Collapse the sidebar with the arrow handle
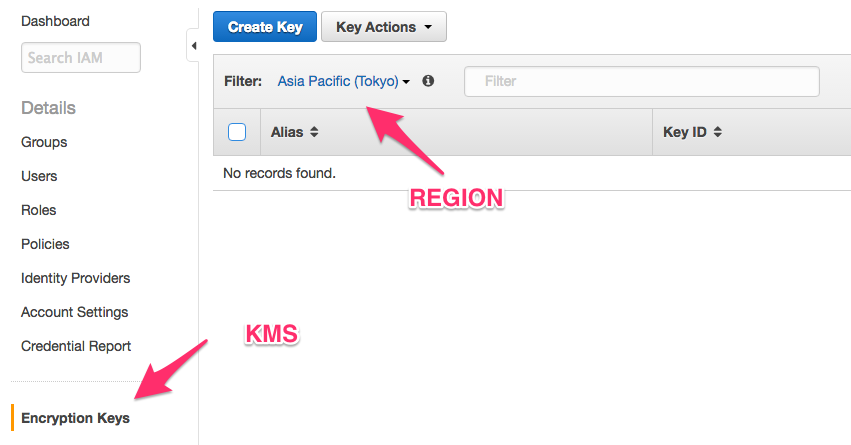851x445 pixels. click(193, 46)
